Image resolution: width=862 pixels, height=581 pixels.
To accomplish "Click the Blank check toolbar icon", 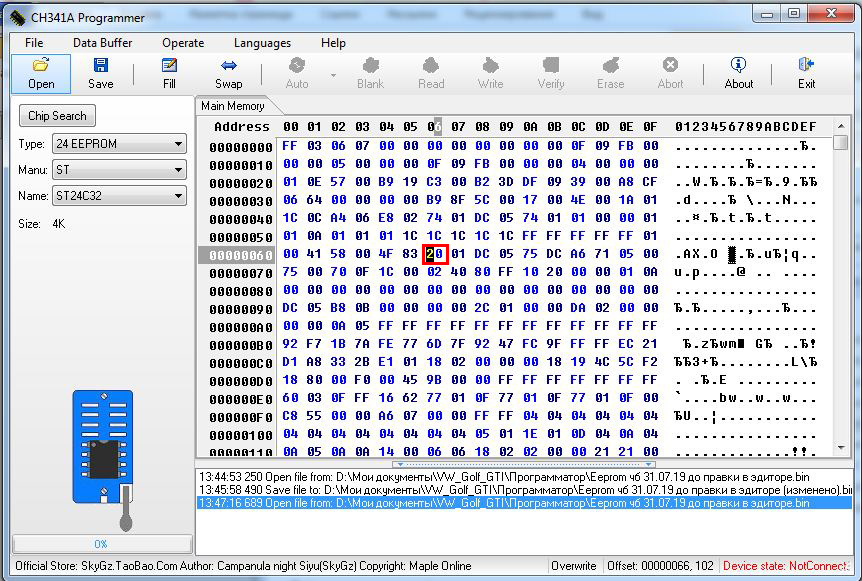I will [x=371, y=65].
